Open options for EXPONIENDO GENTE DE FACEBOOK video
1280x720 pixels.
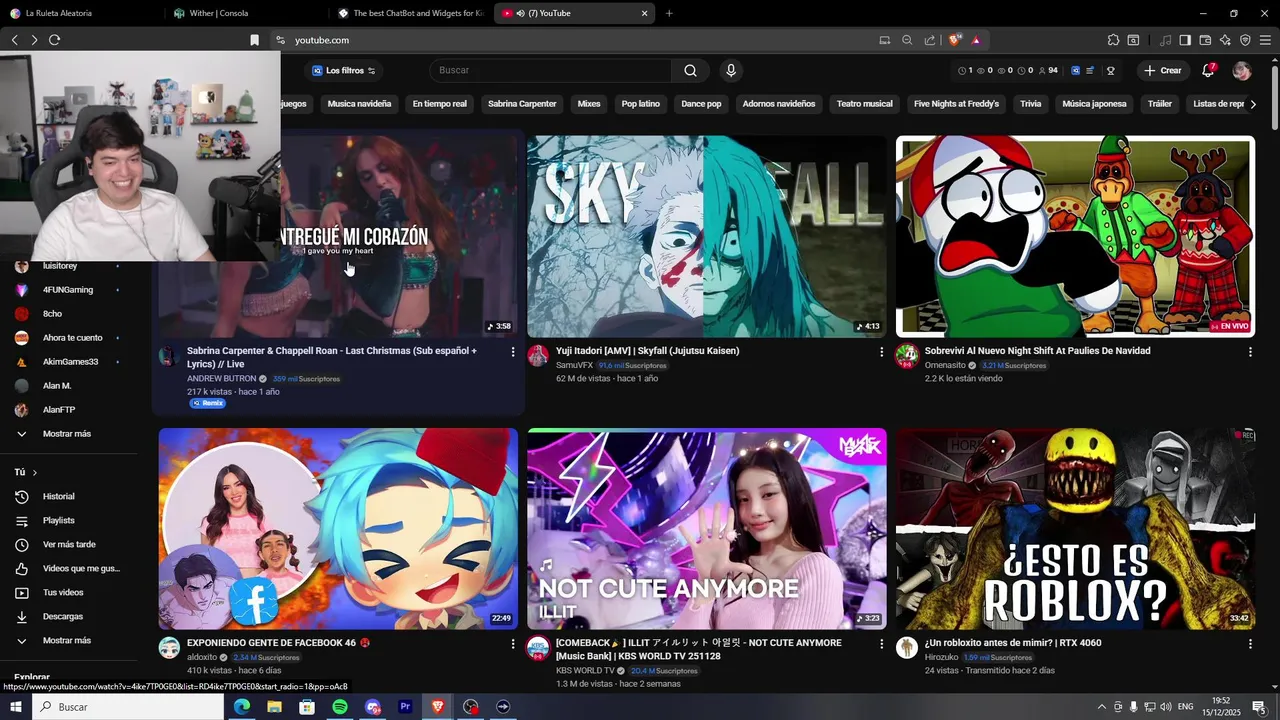(513, 644)
